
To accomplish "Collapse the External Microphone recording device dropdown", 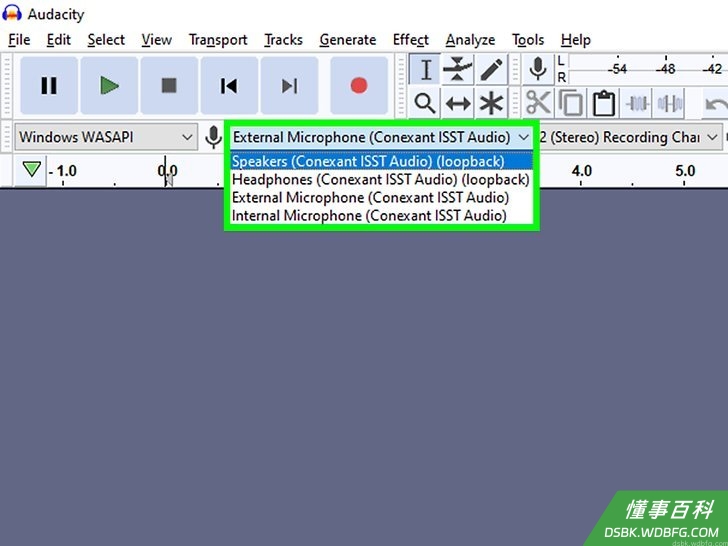I will click(381, 137).
